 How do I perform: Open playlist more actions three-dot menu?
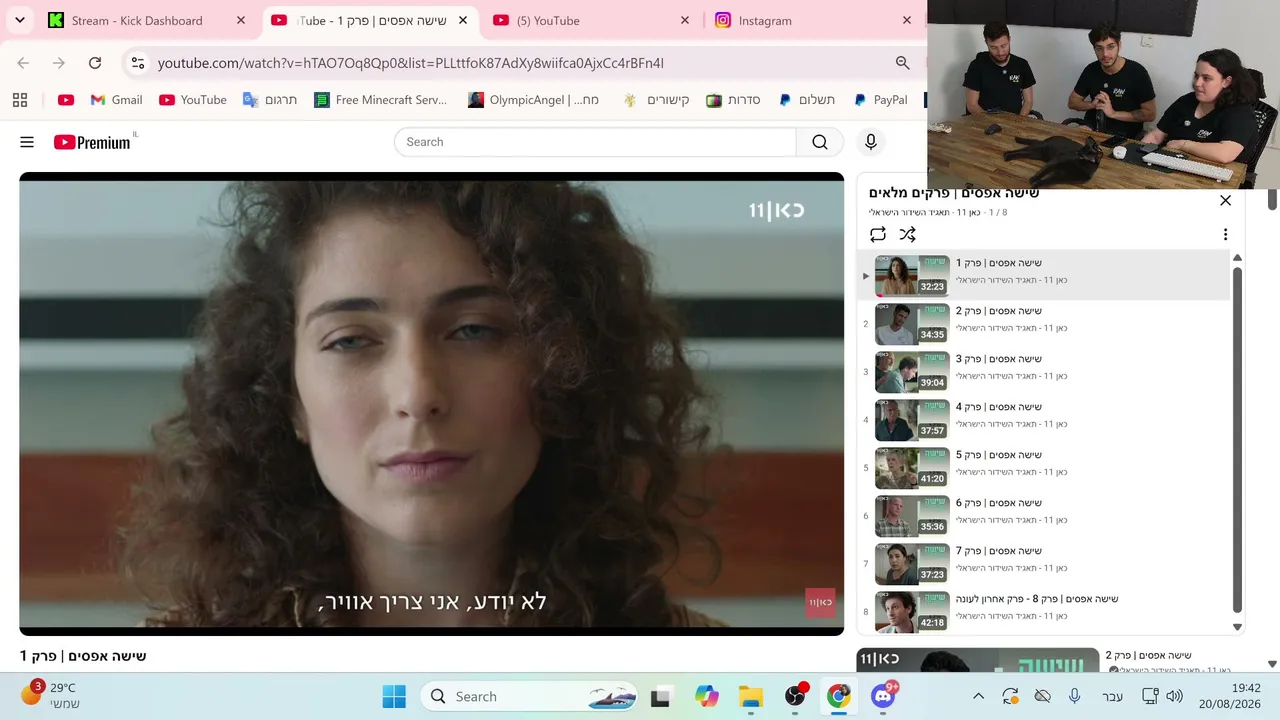[x=1225, y=234]
